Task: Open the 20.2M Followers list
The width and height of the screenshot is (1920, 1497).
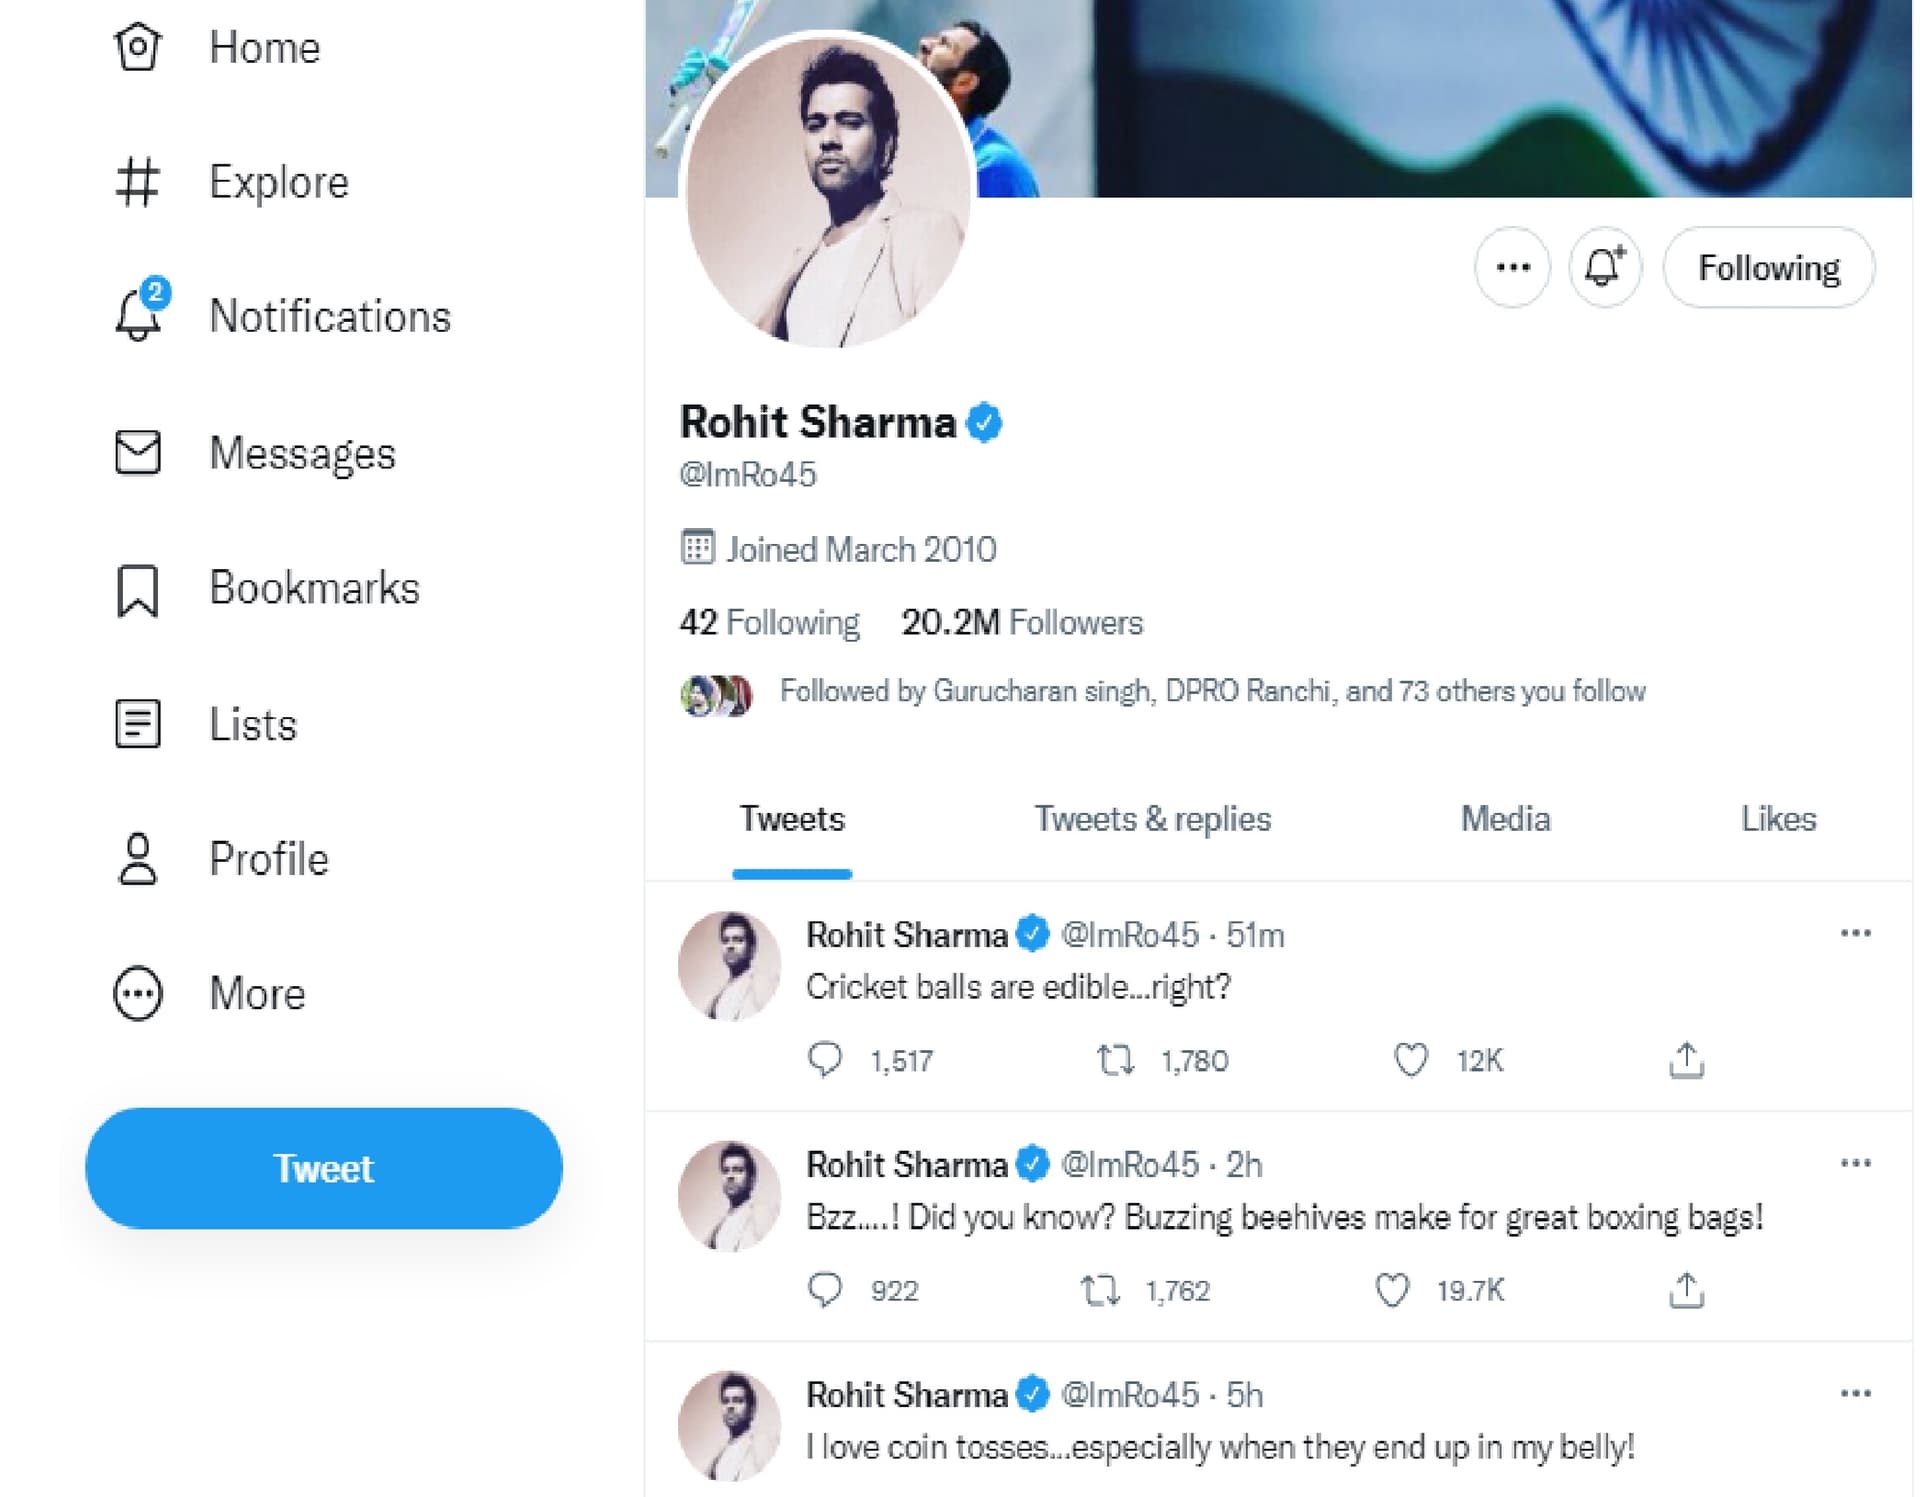Action: pyautogui.click(x=1021, y=623)
